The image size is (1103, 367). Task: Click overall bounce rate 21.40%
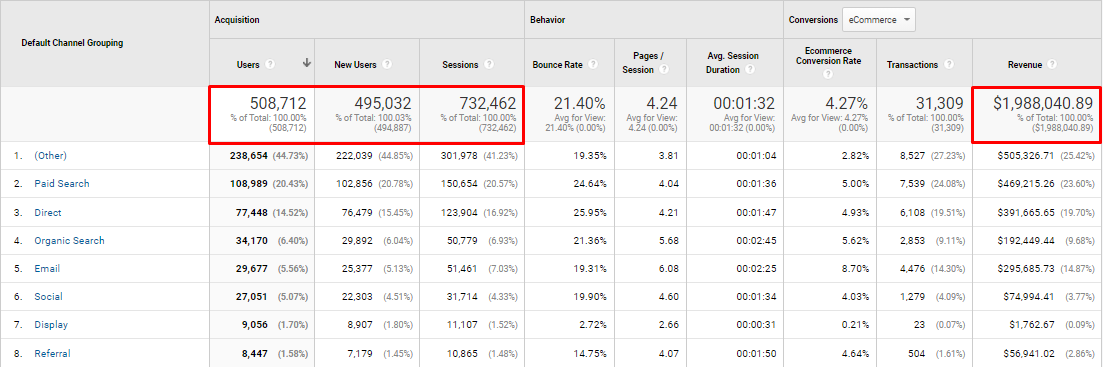[580, 104]
